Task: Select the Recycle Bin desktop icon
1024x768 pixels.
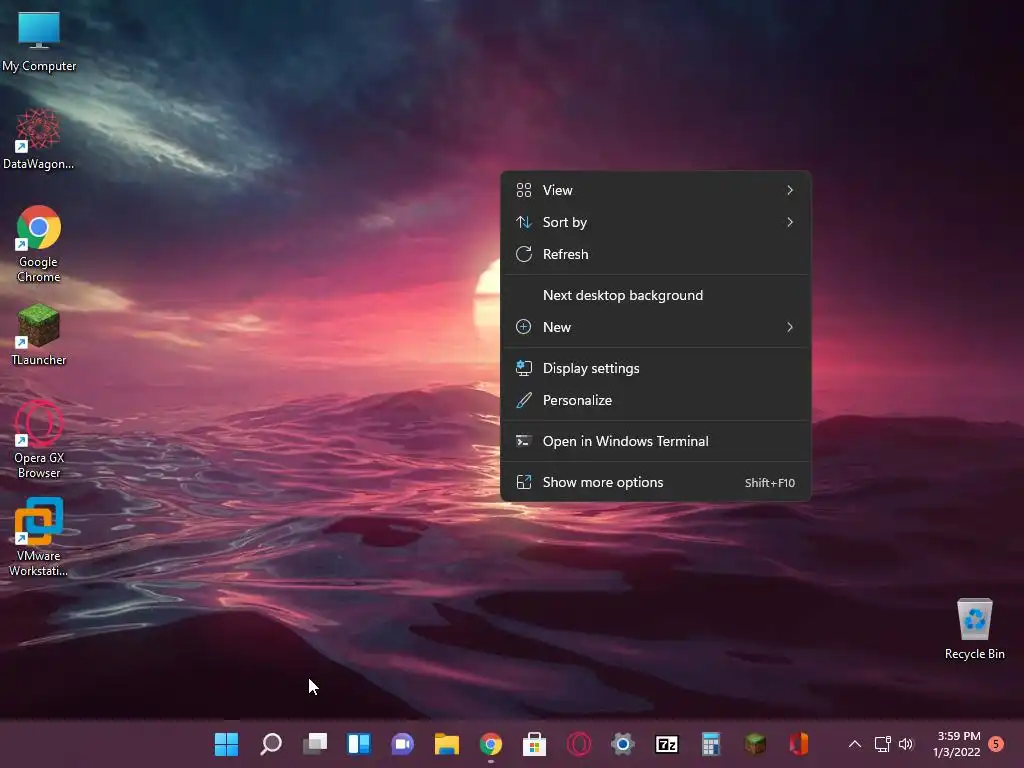Action: pos(974,629)
